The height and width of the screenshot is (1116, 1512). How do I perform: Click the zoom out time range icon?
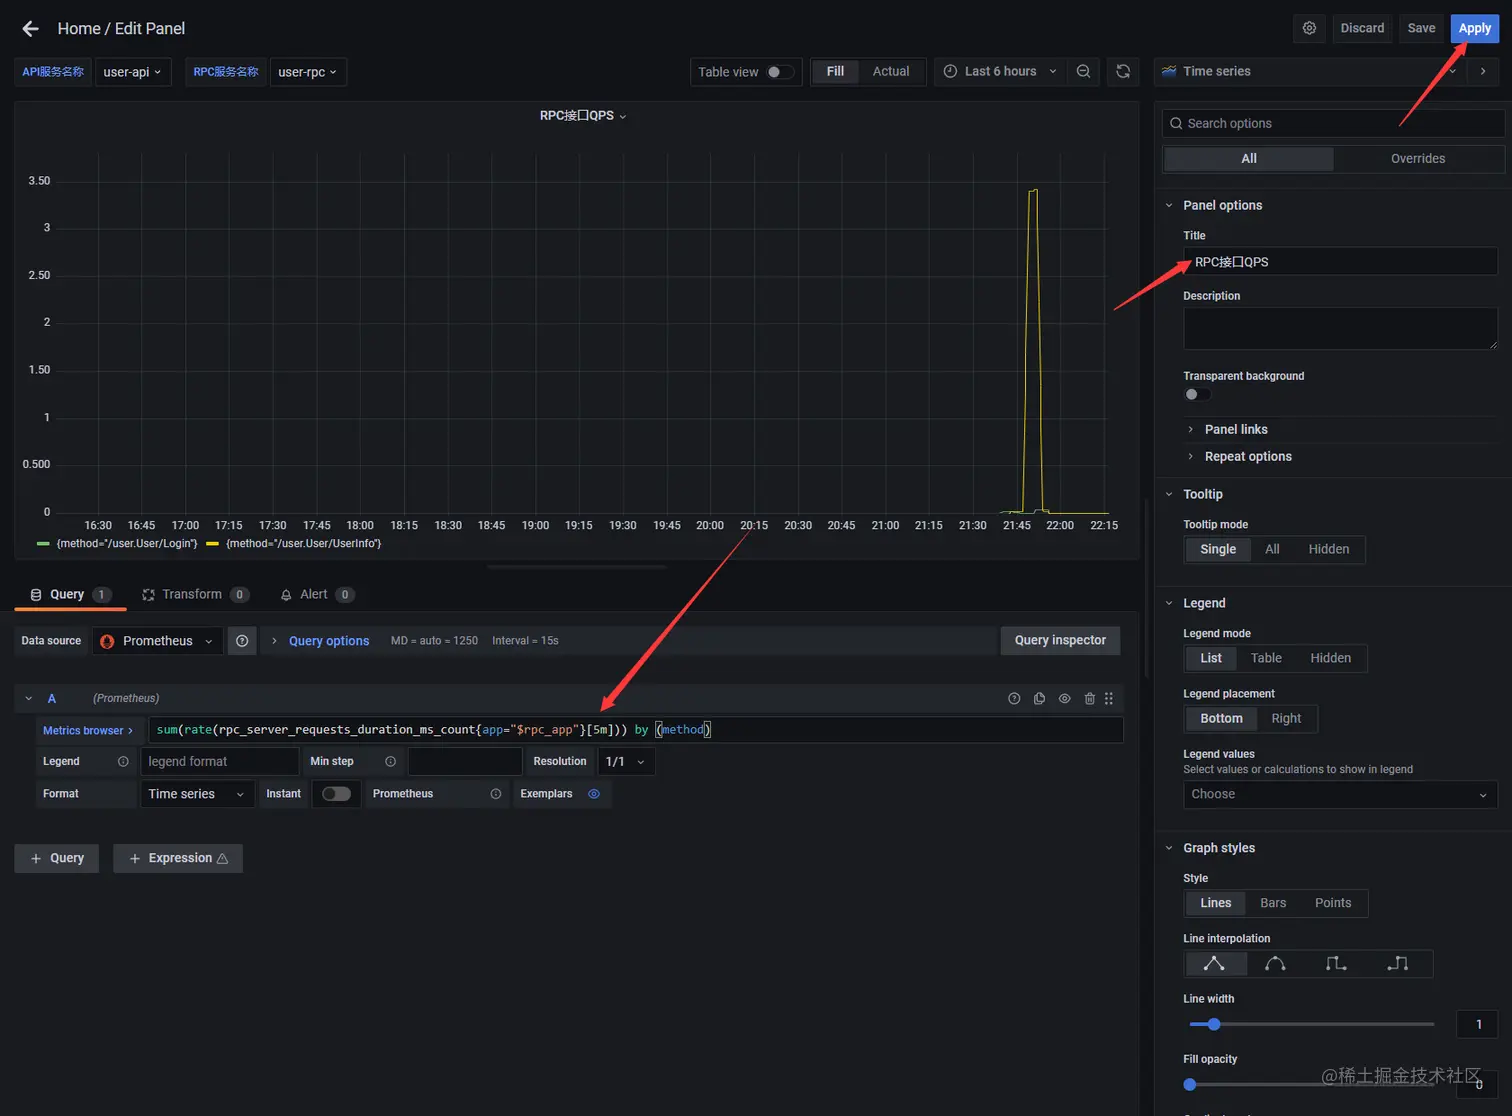(x=1083, y=72)
